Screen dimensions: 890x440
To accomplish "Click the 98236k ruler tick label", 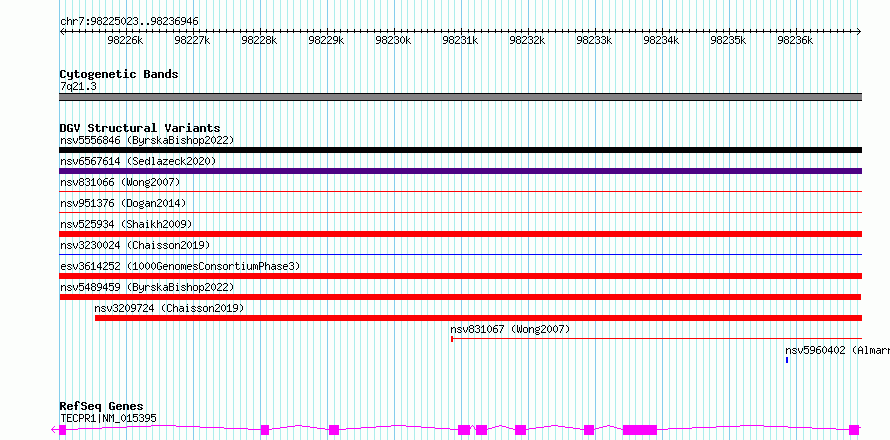I will tap(795, 40).
